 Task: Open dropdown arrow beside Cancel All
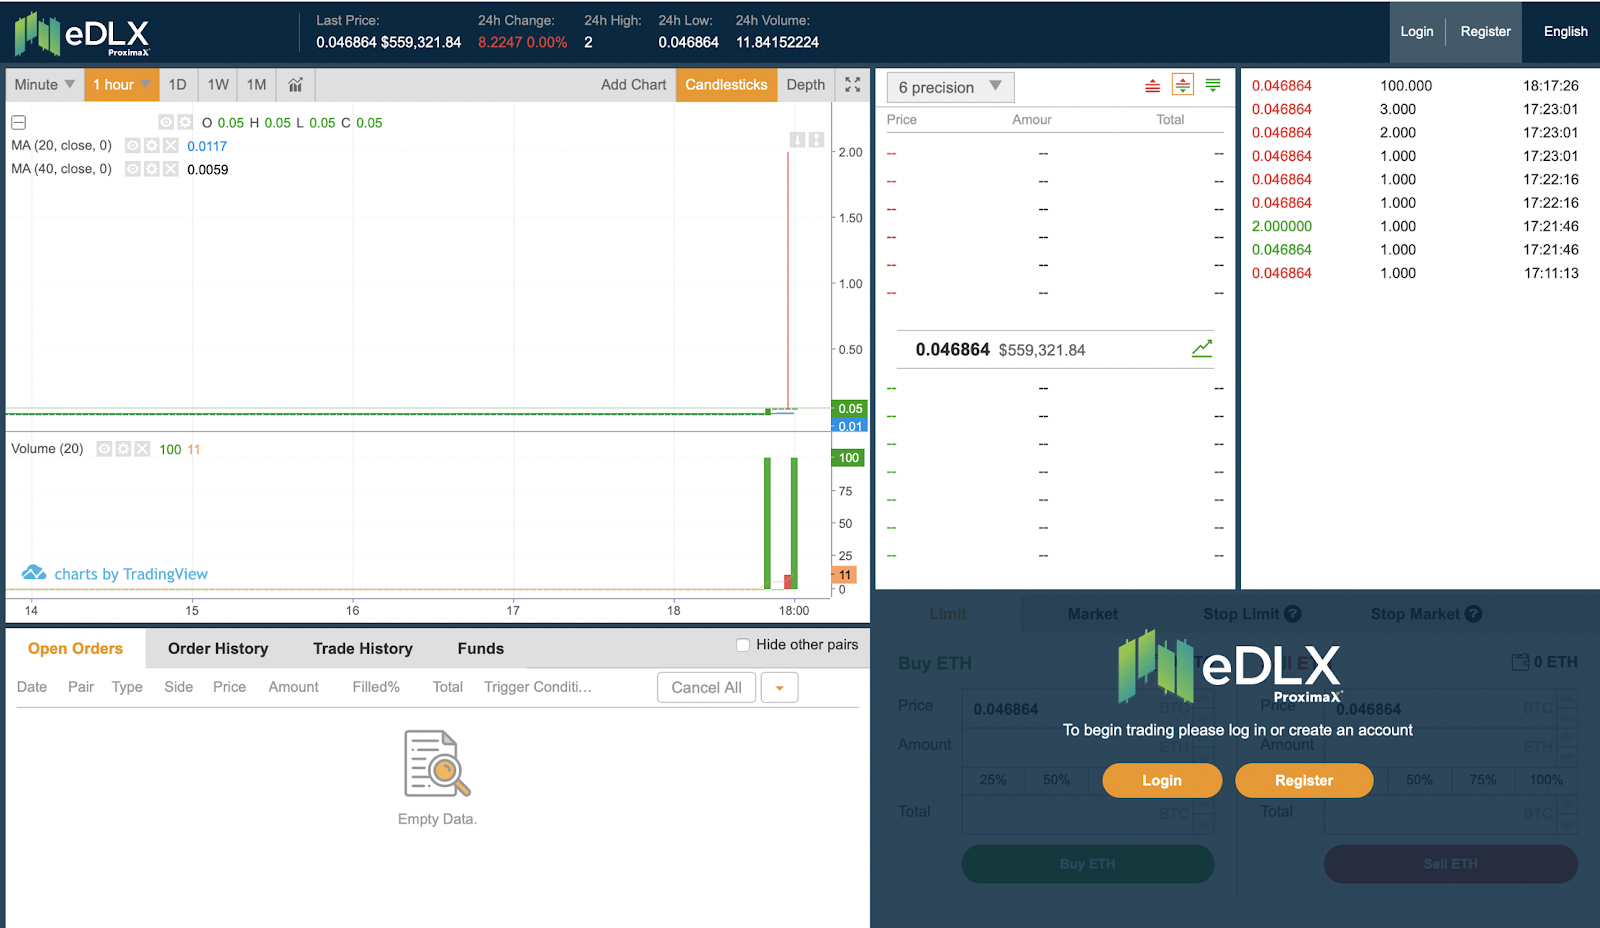[779, 688]
